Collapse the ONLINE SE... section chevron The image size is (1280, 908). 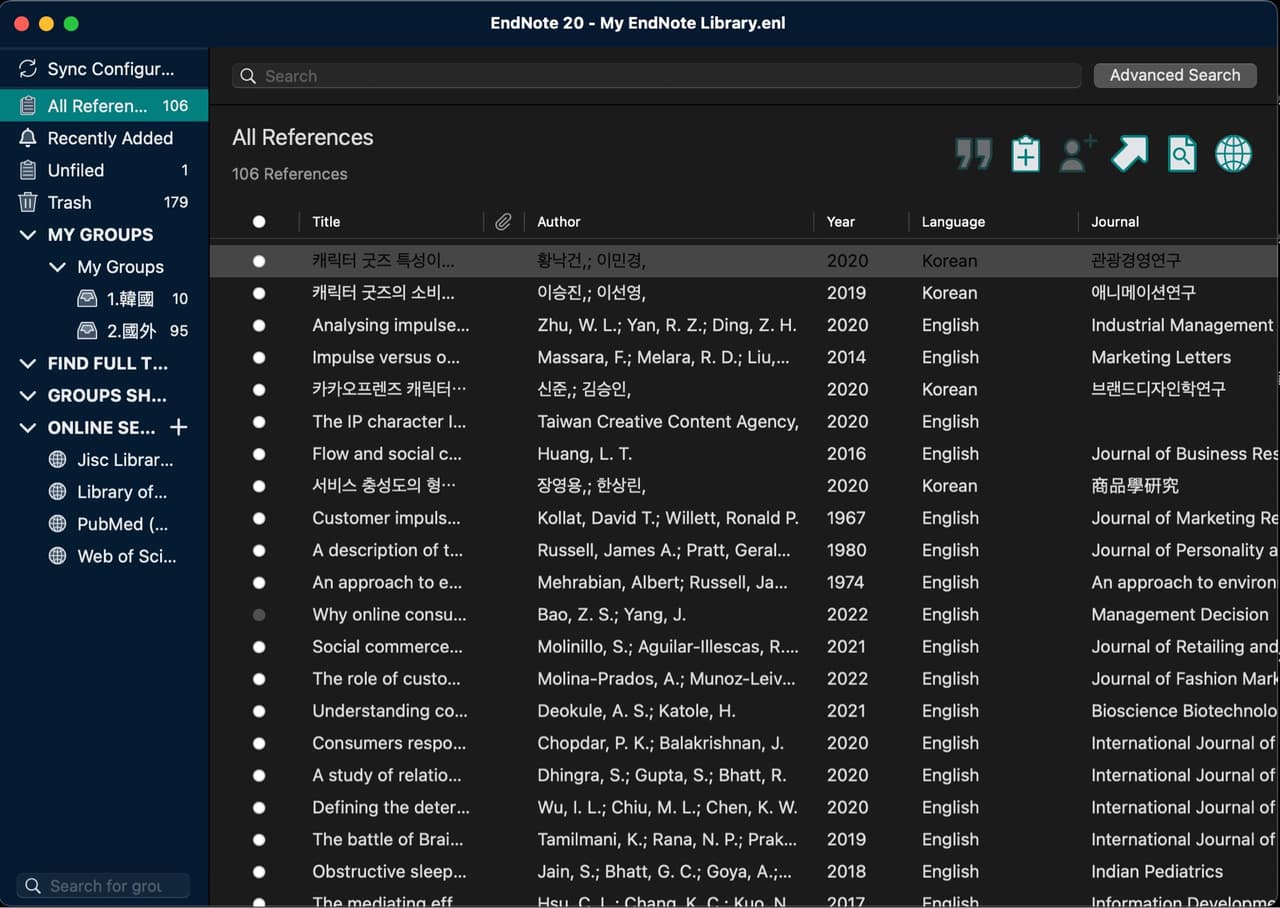[28, 427]
